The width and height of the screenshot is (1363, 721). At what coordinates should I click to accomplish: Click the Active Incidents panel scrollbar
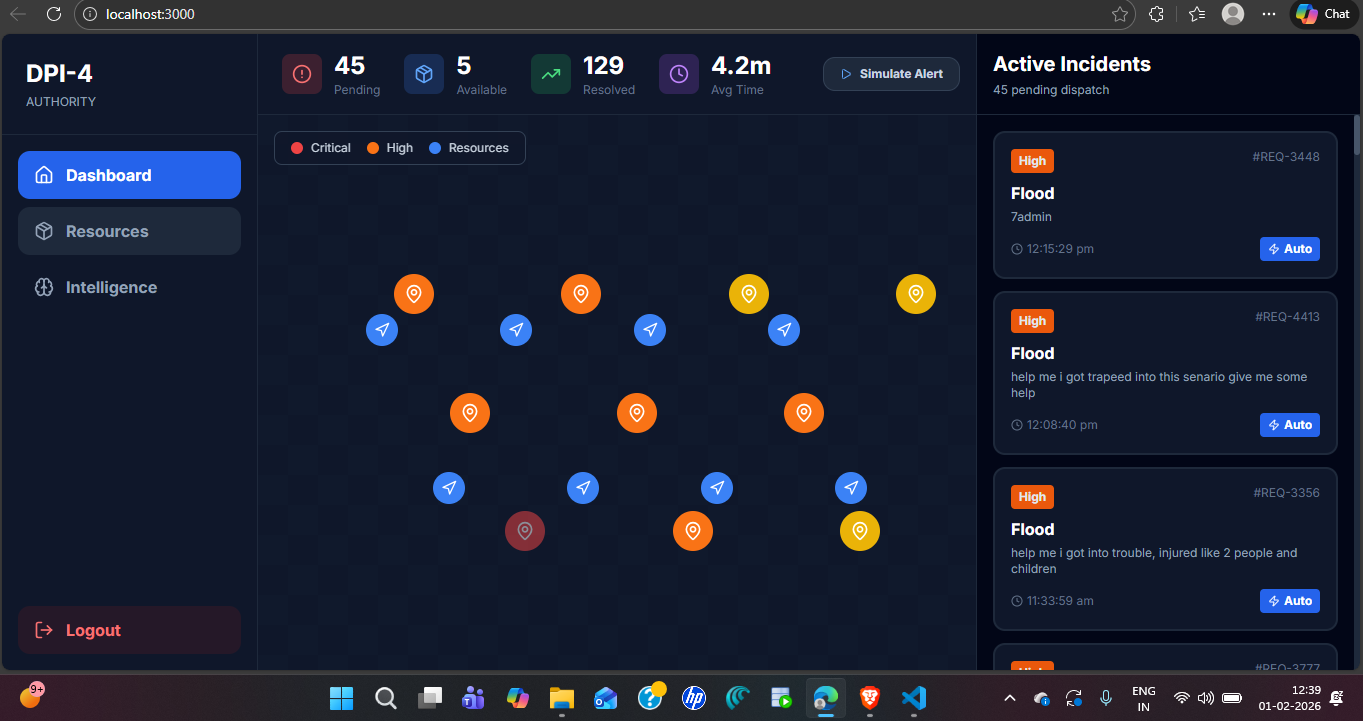(1357, 135)
